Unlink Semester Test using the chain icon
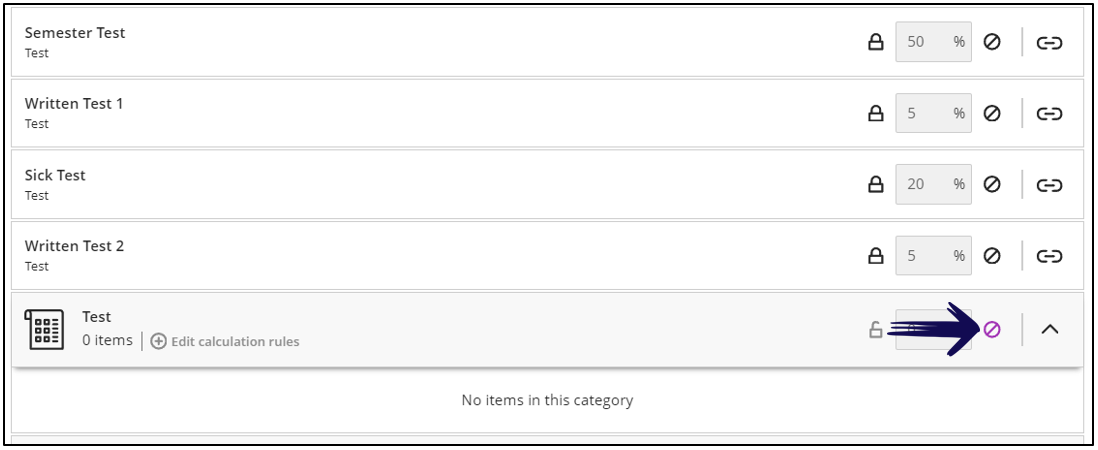 click(1049, 43)
